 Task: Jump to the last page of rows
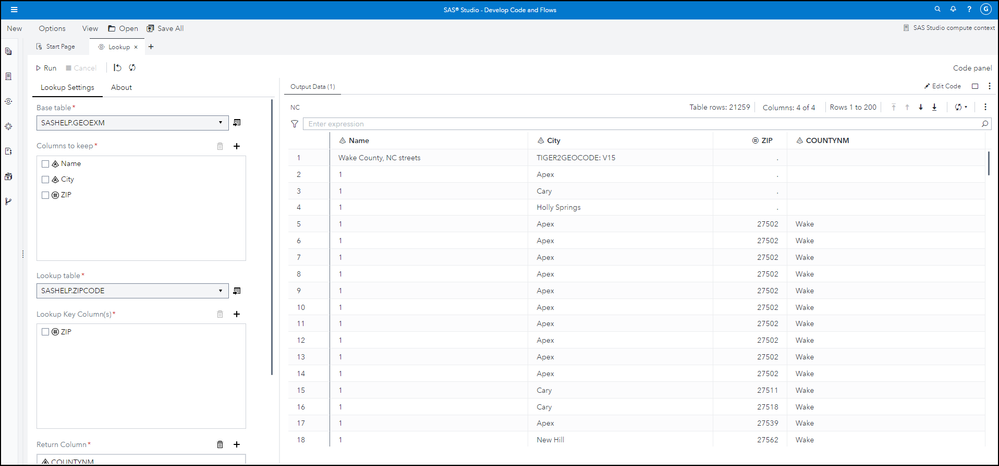[x=934, y=107]
